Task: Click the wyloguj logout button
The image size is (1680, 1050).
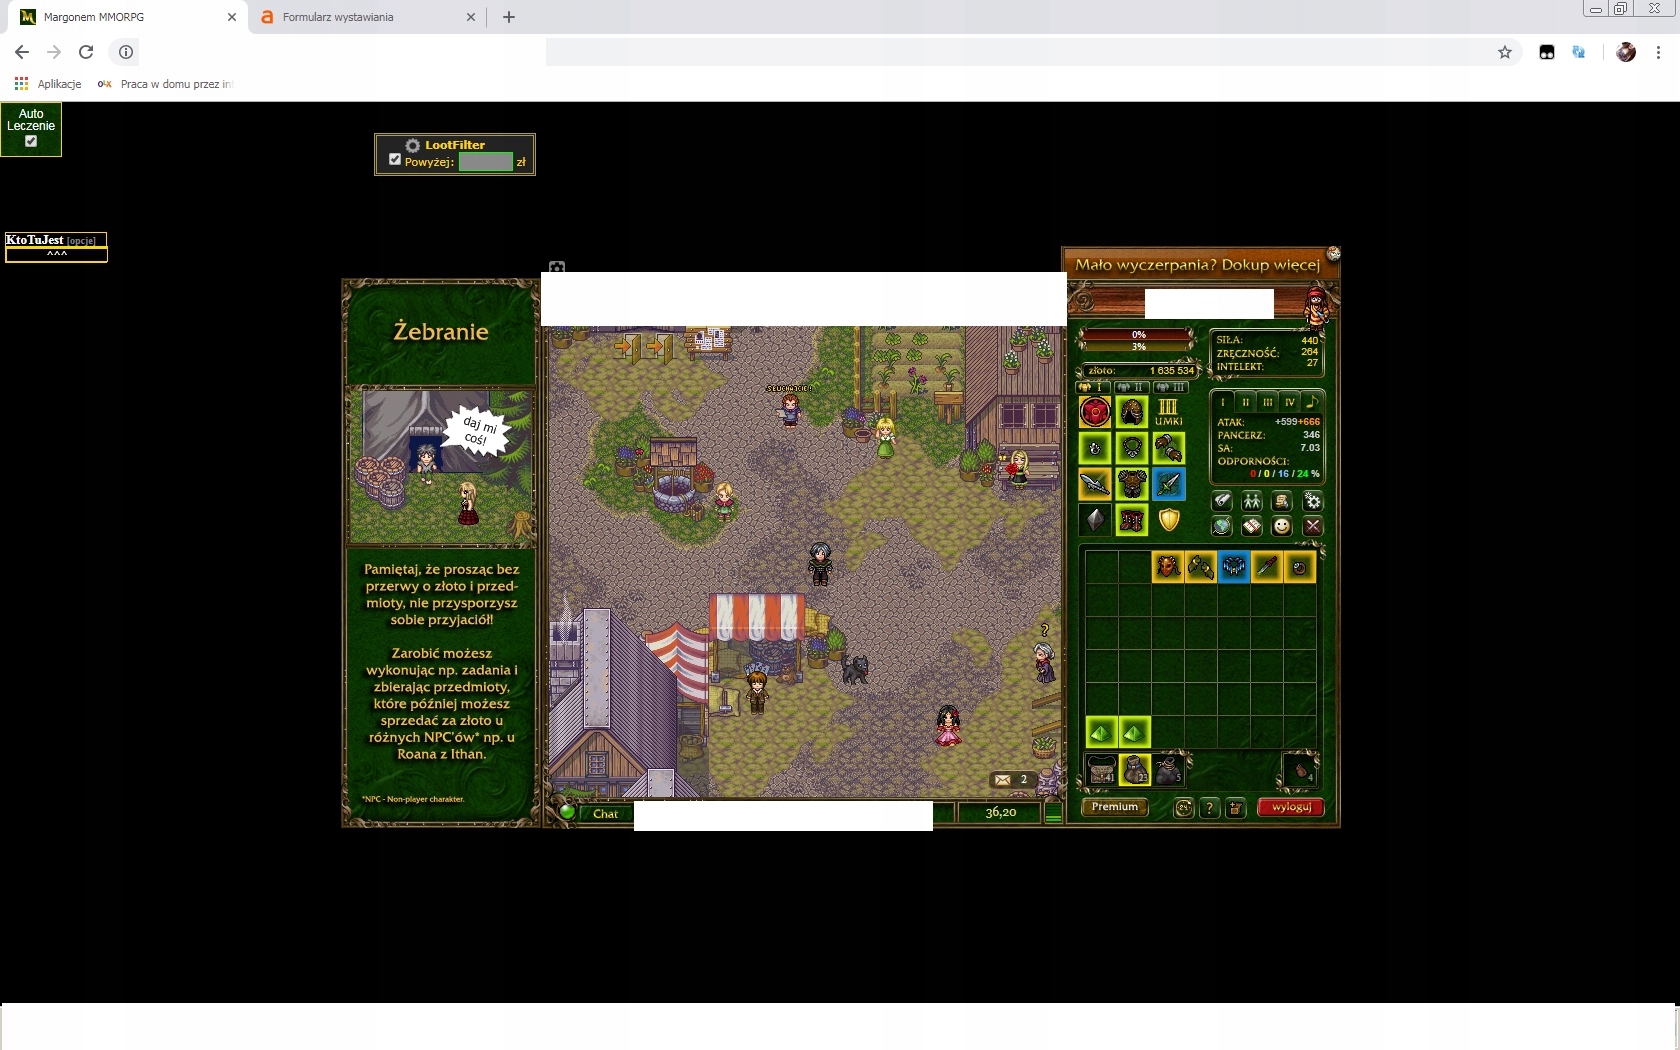Action: (1291, 807)
